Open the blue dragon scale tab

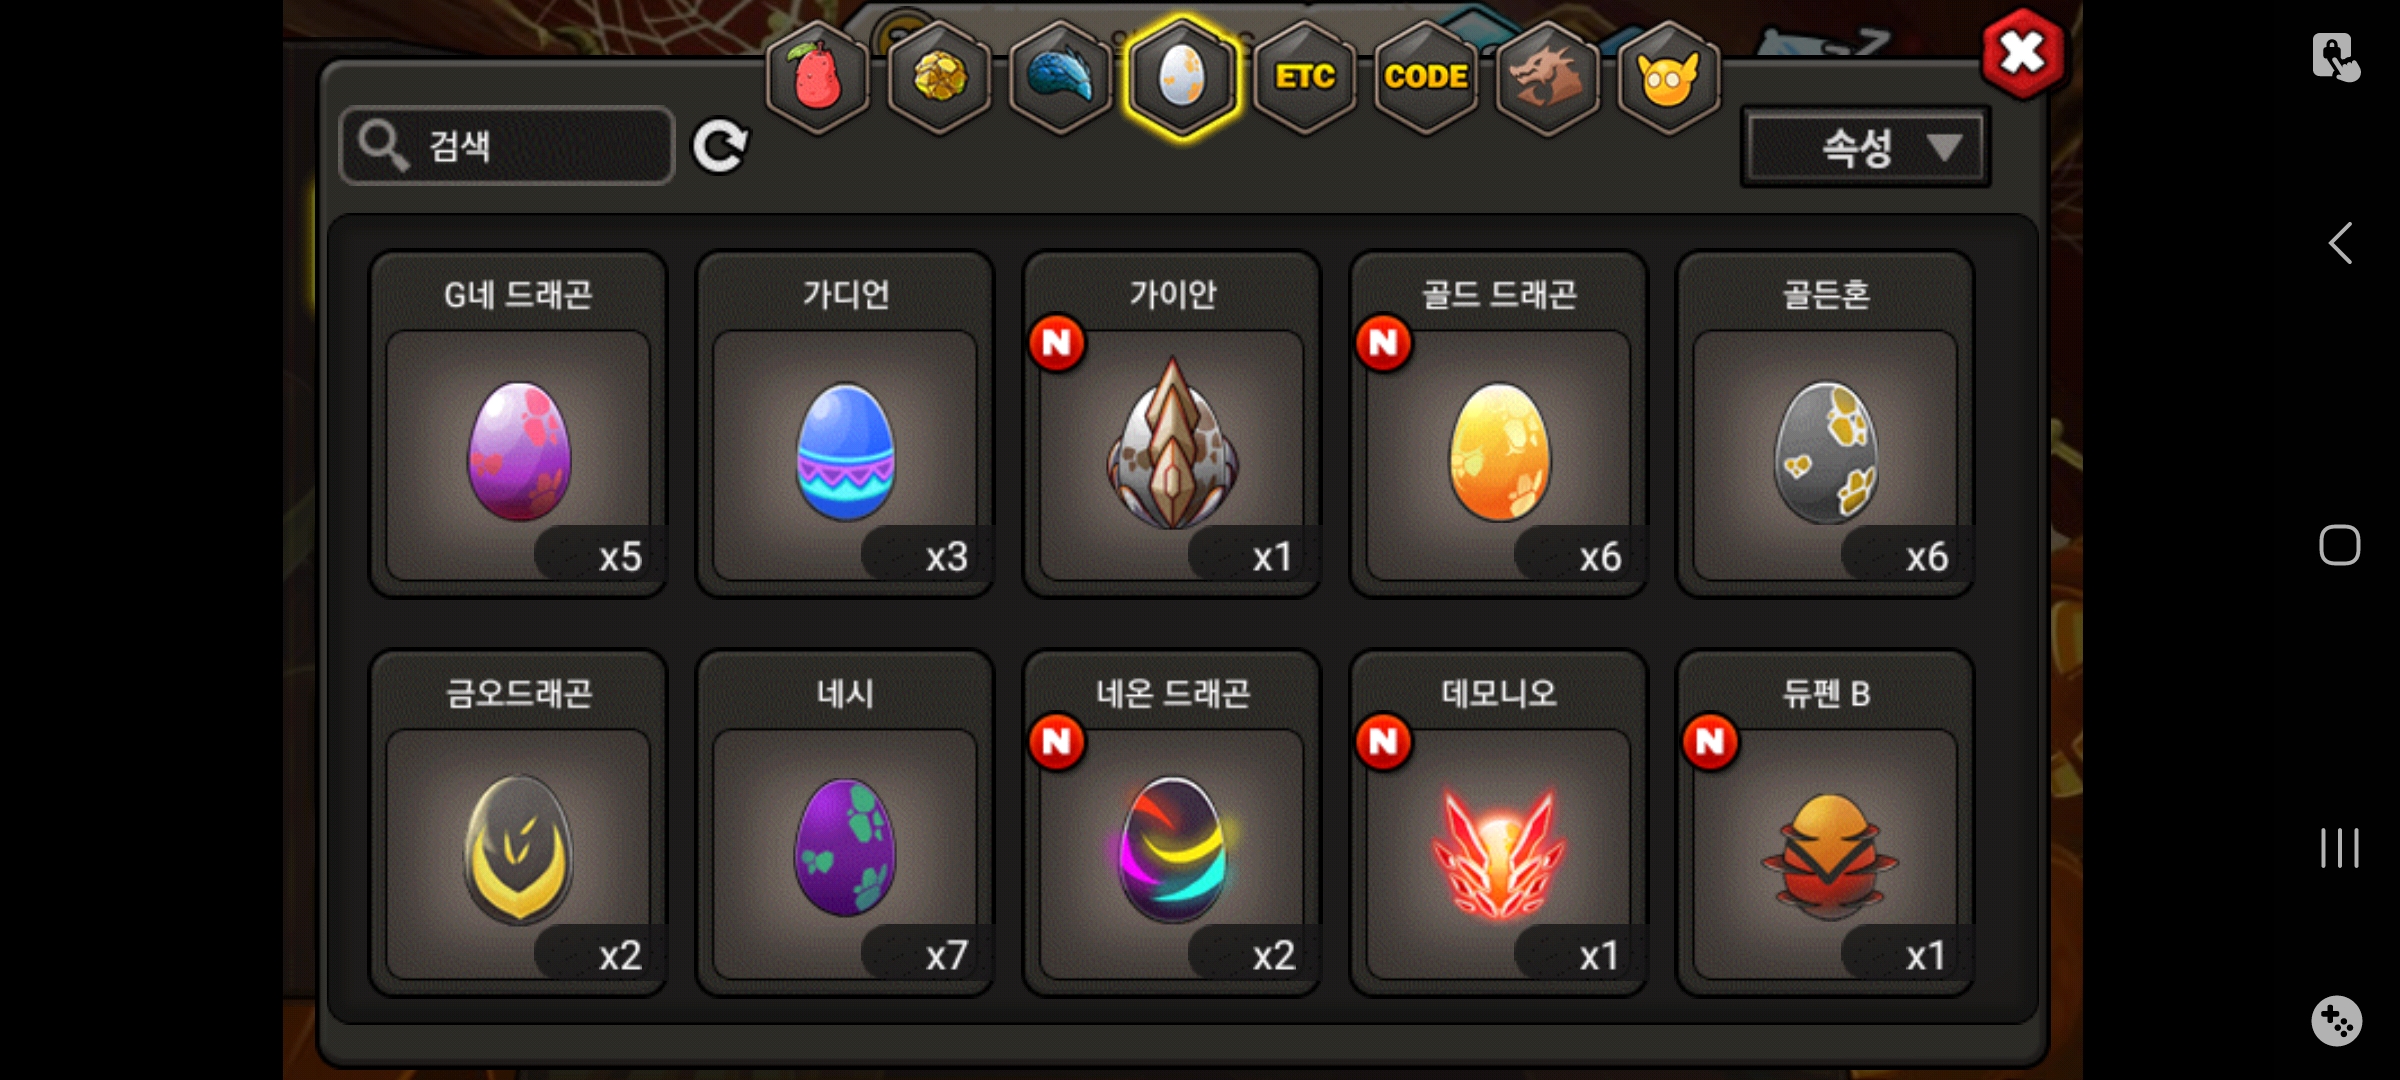[x=1060, y=78]
